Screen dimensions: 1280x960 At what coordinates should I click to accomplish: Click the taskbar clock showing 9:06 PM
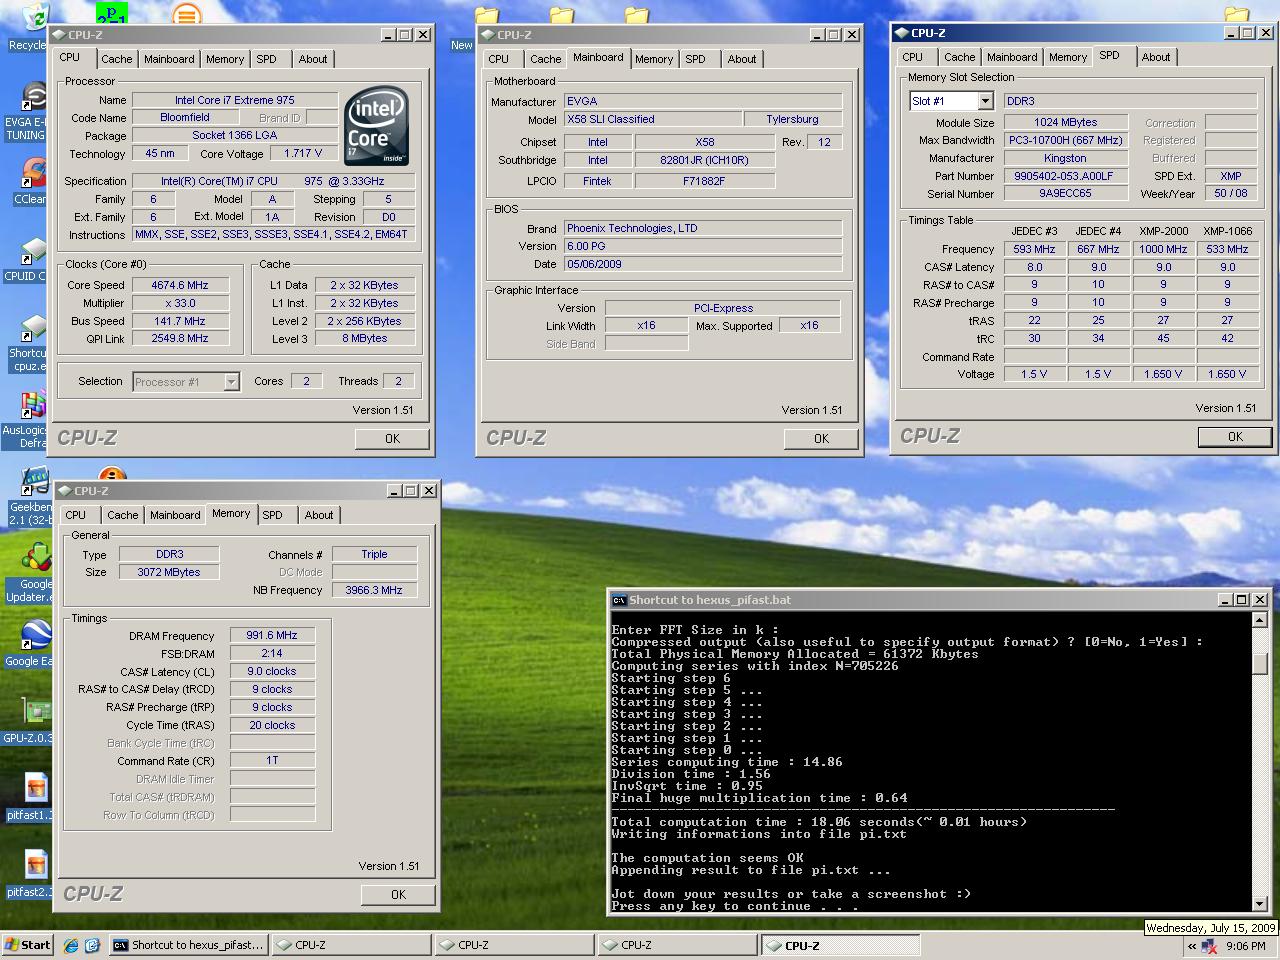click(x=1245, y=946)
